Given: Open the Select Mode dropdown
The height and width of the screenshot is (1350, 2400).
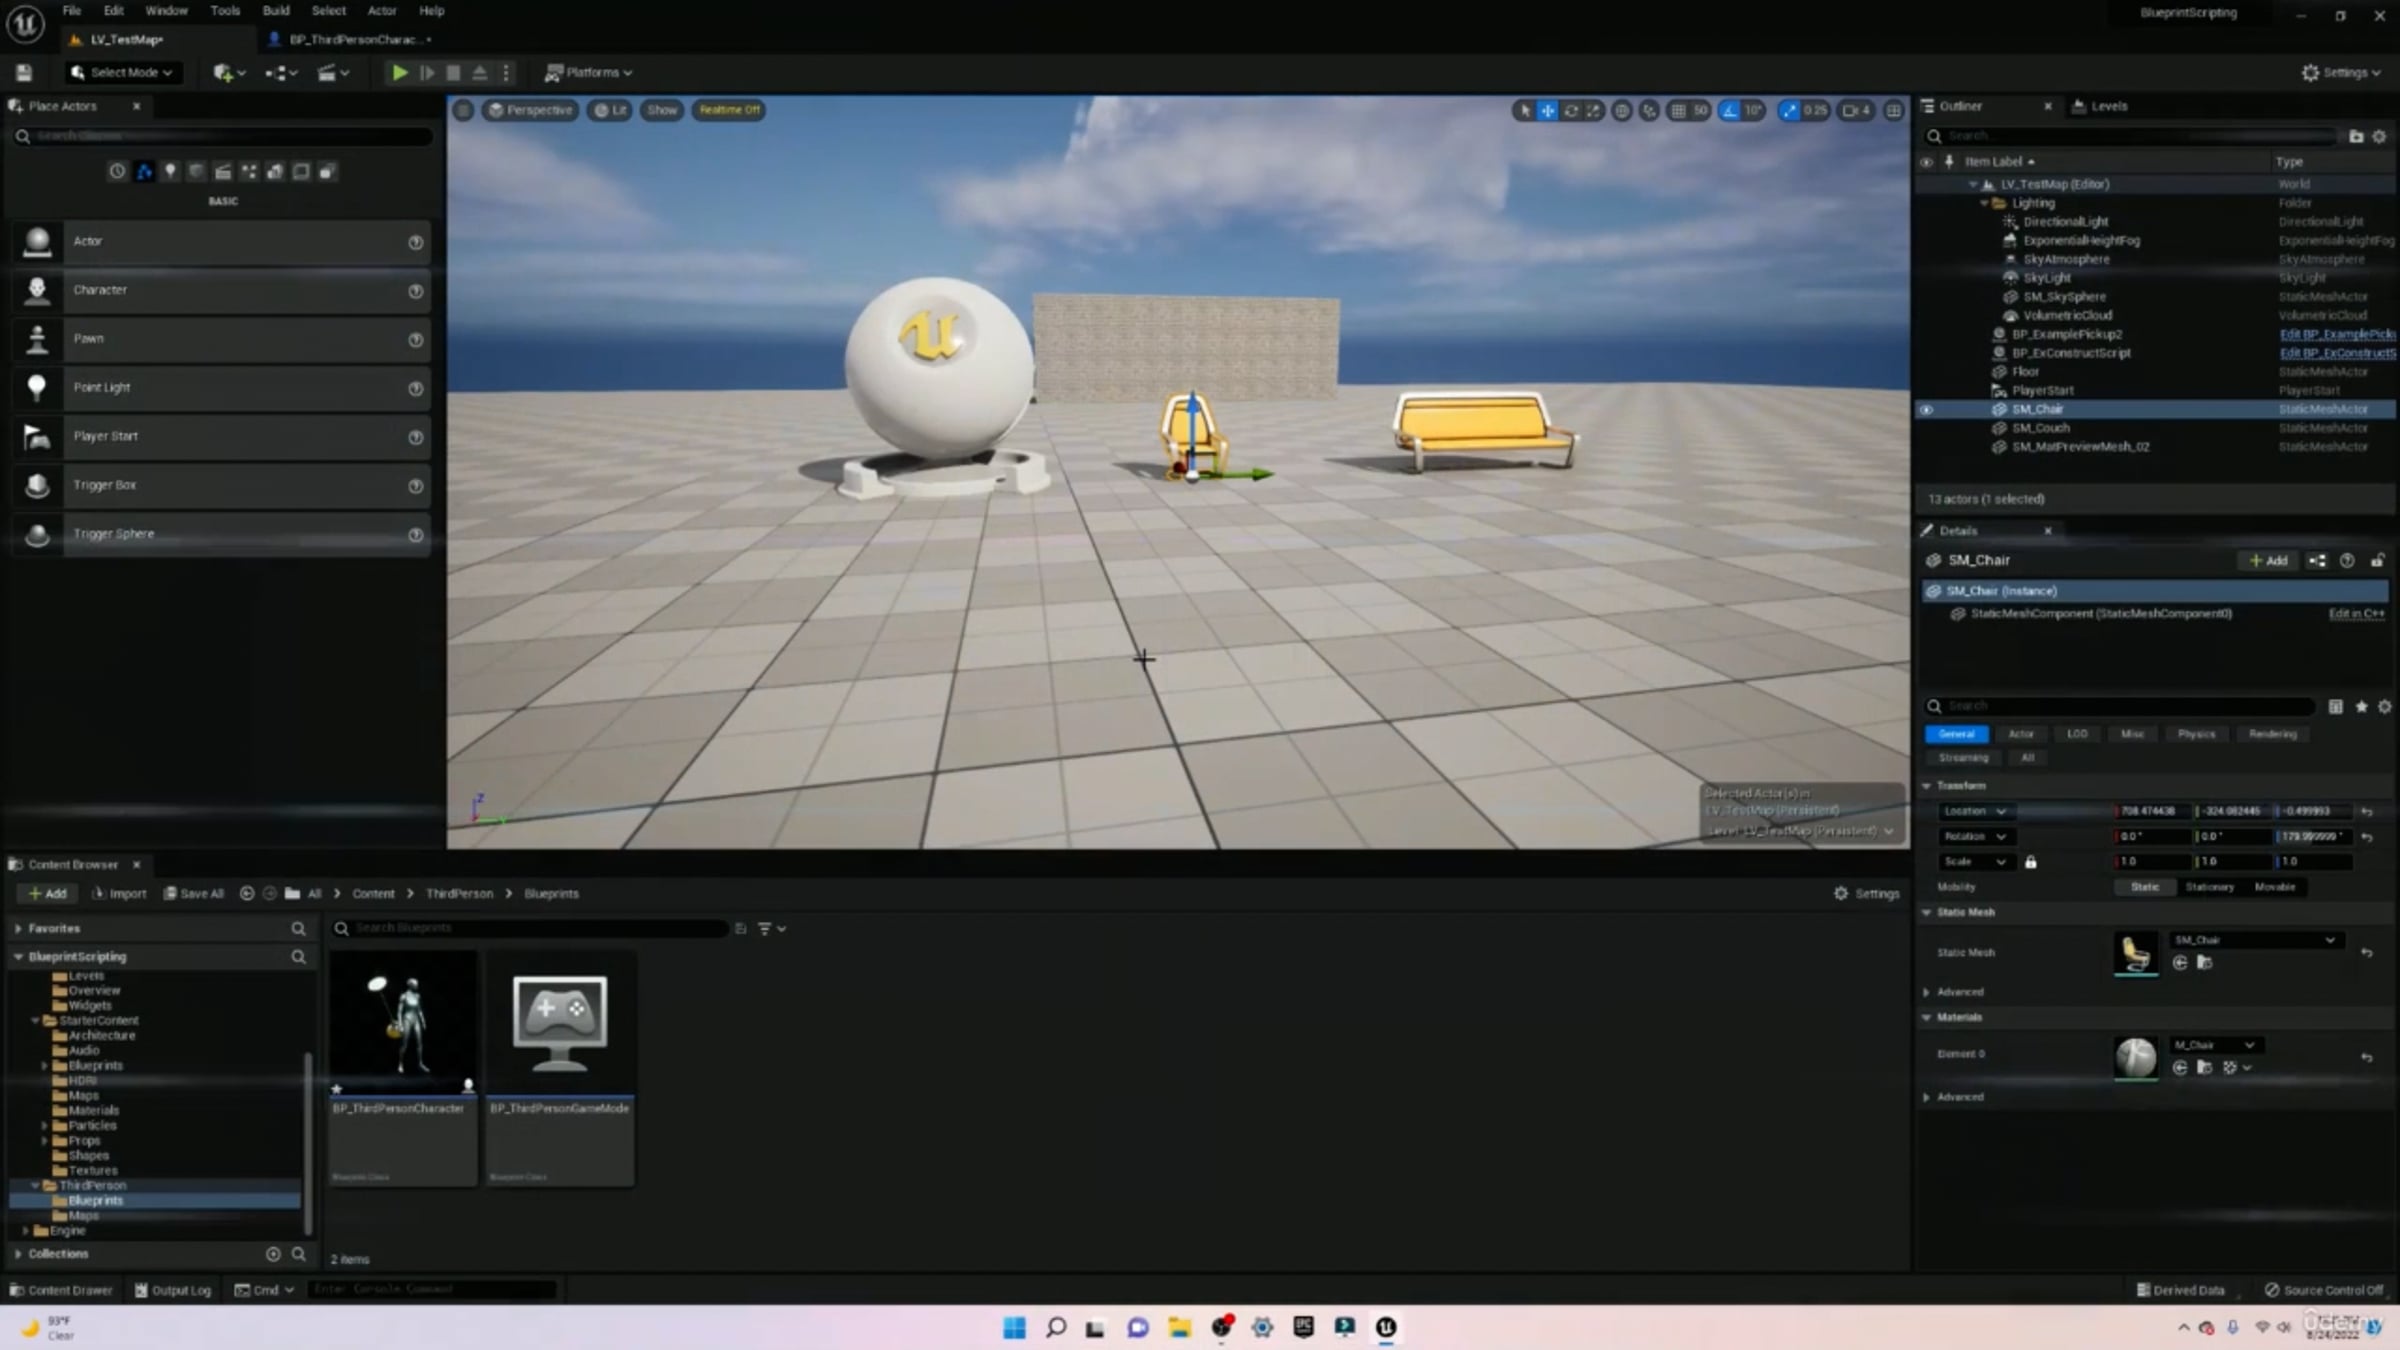Looking at the screenshot, I should click(x=122, y=72).
